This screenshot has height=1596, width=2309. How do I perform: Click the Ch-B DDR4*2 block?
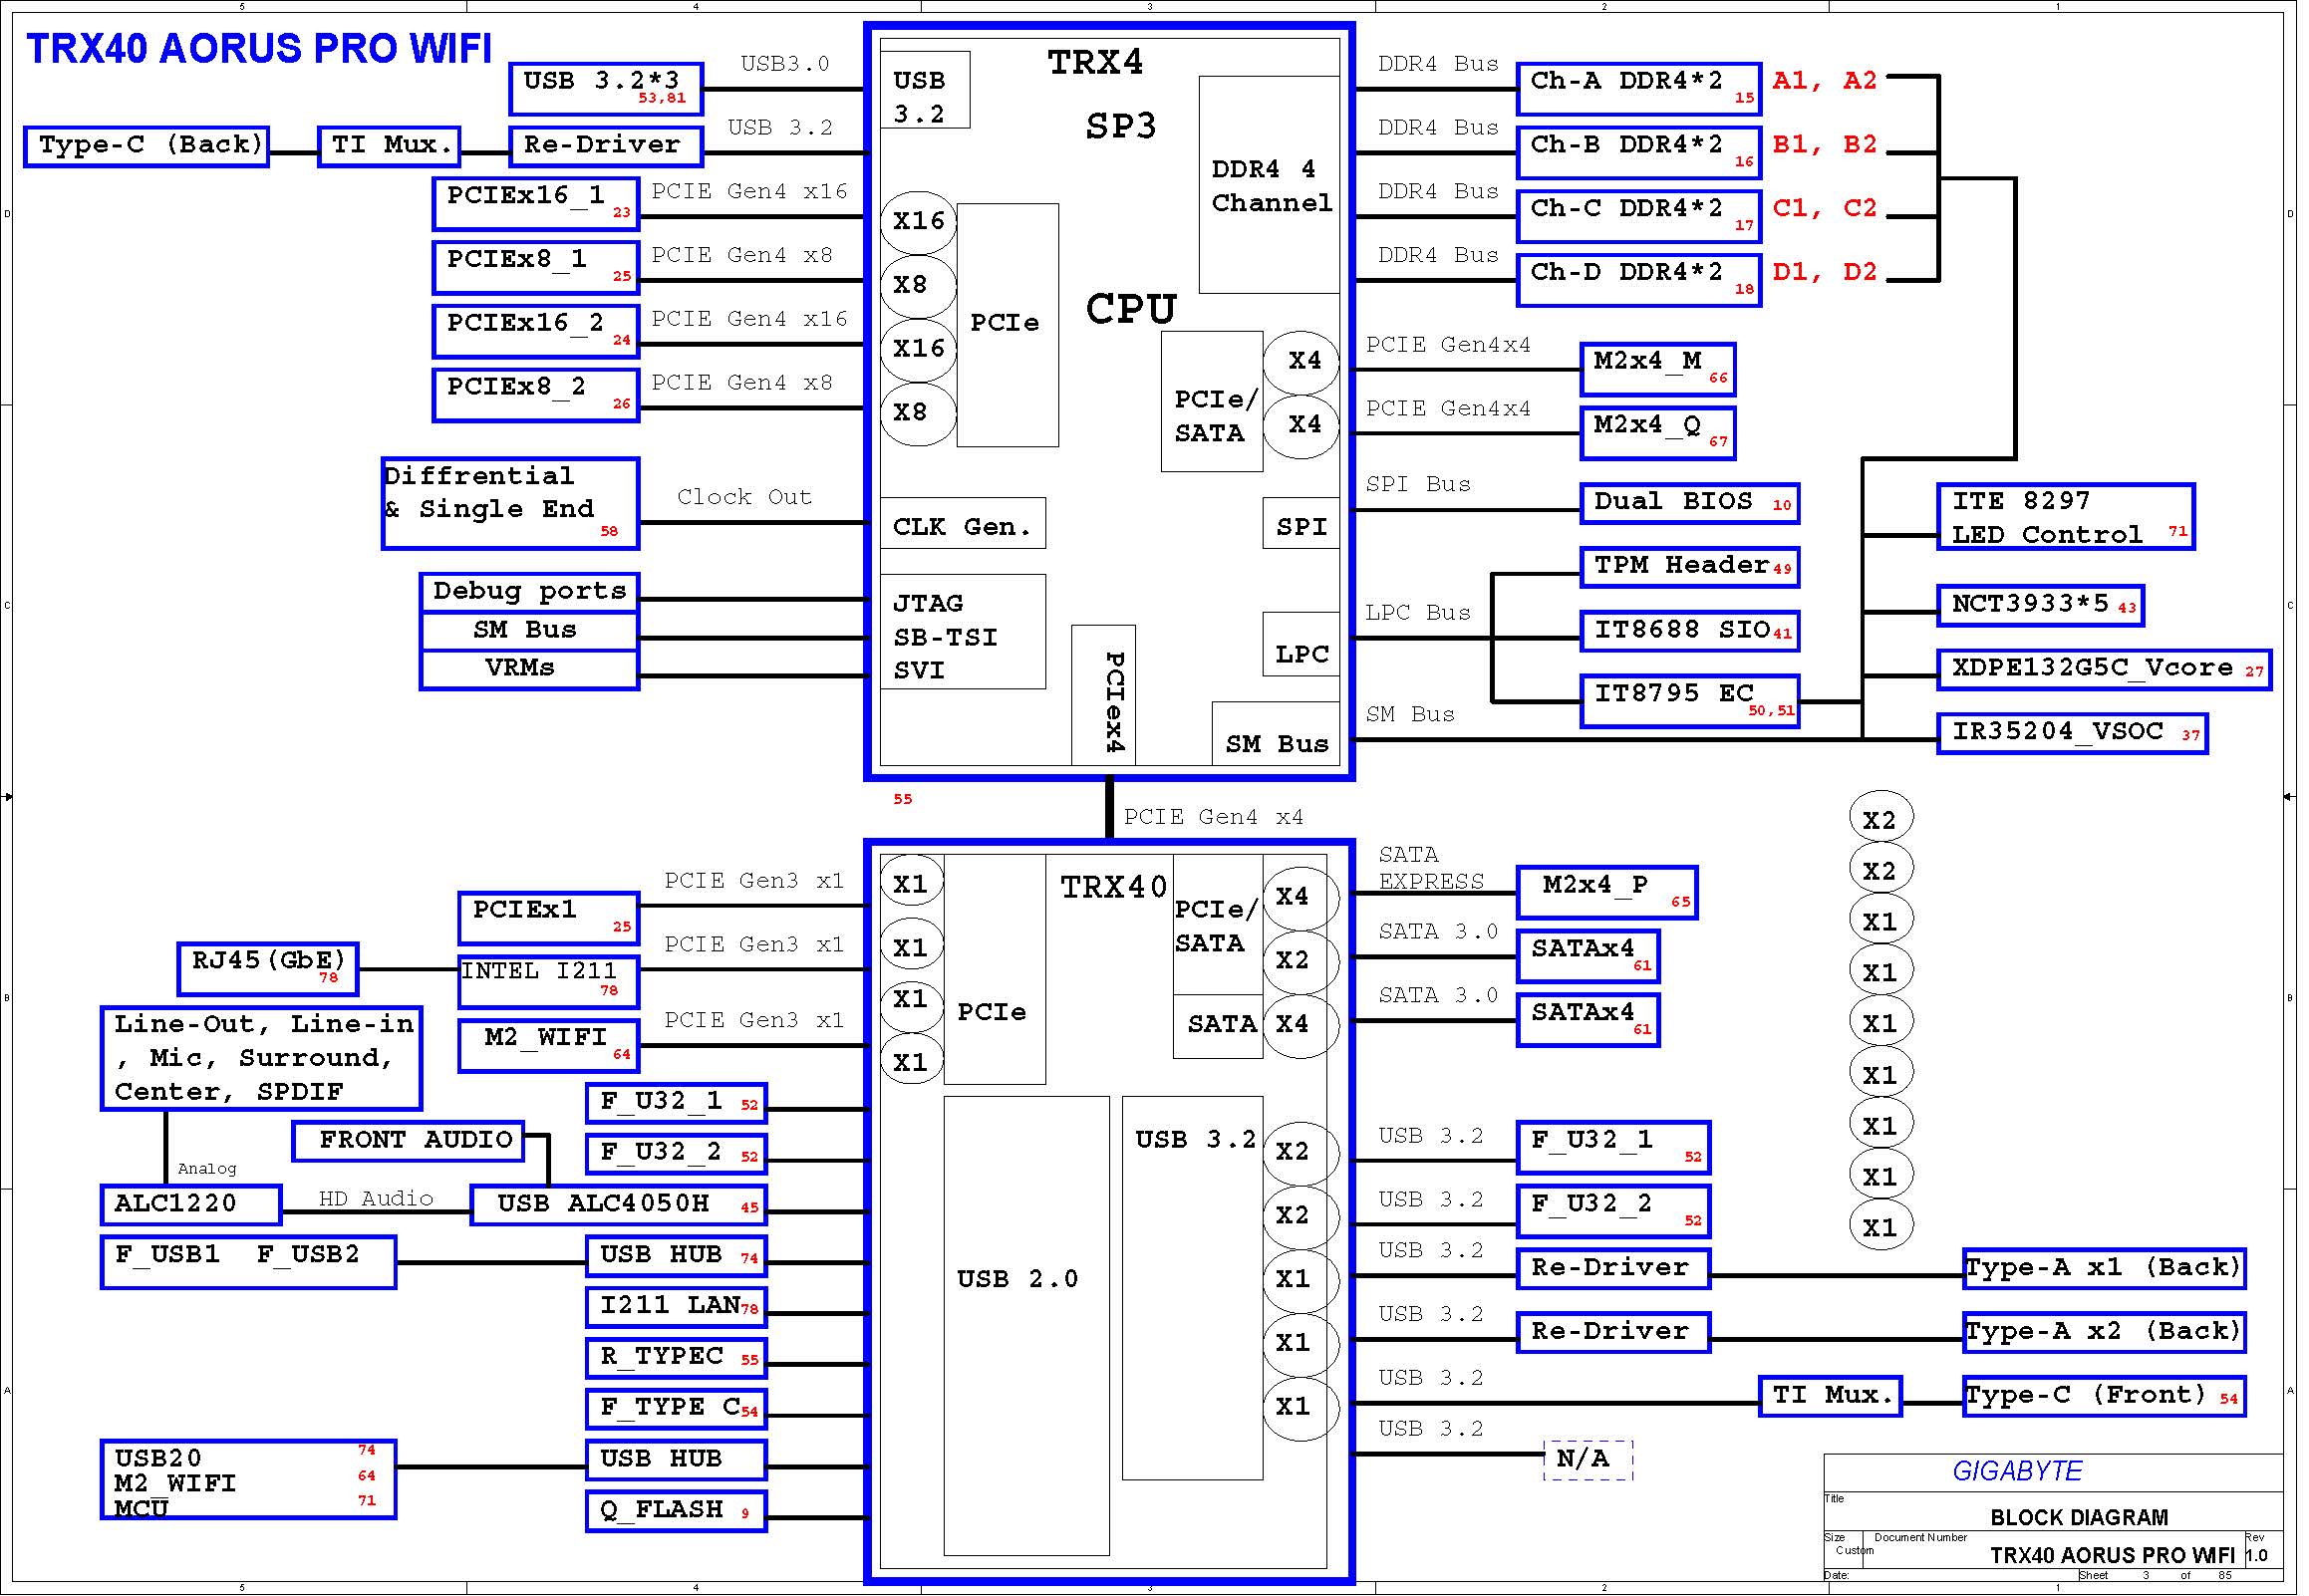(x=1639, y=153)
